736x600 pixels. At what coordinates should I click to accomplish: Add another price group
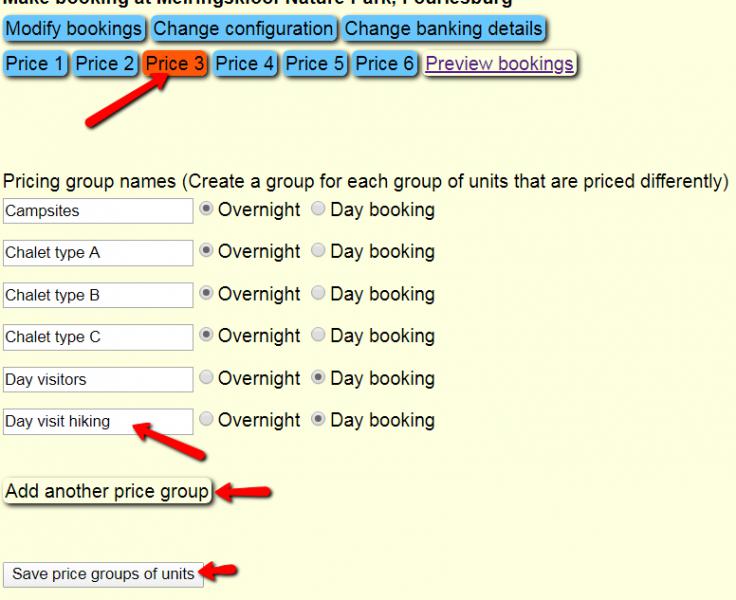(x=107, y=492)
